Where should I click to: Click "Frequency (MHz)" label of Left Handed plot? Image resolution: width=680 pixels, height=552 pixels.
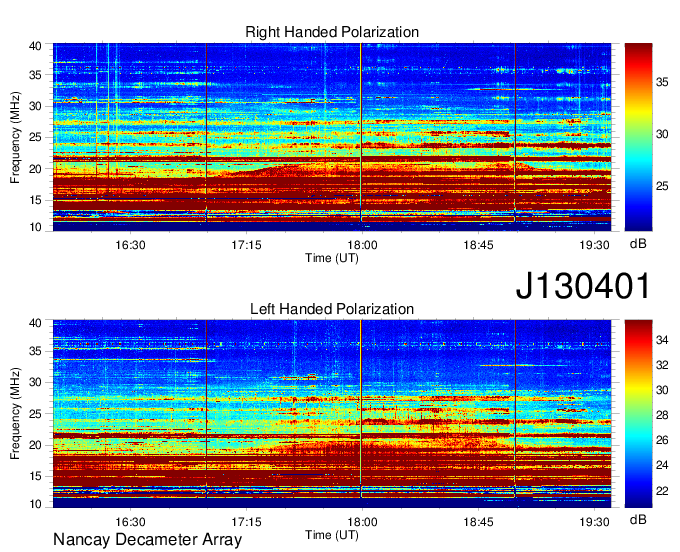(x=16, y=414)
